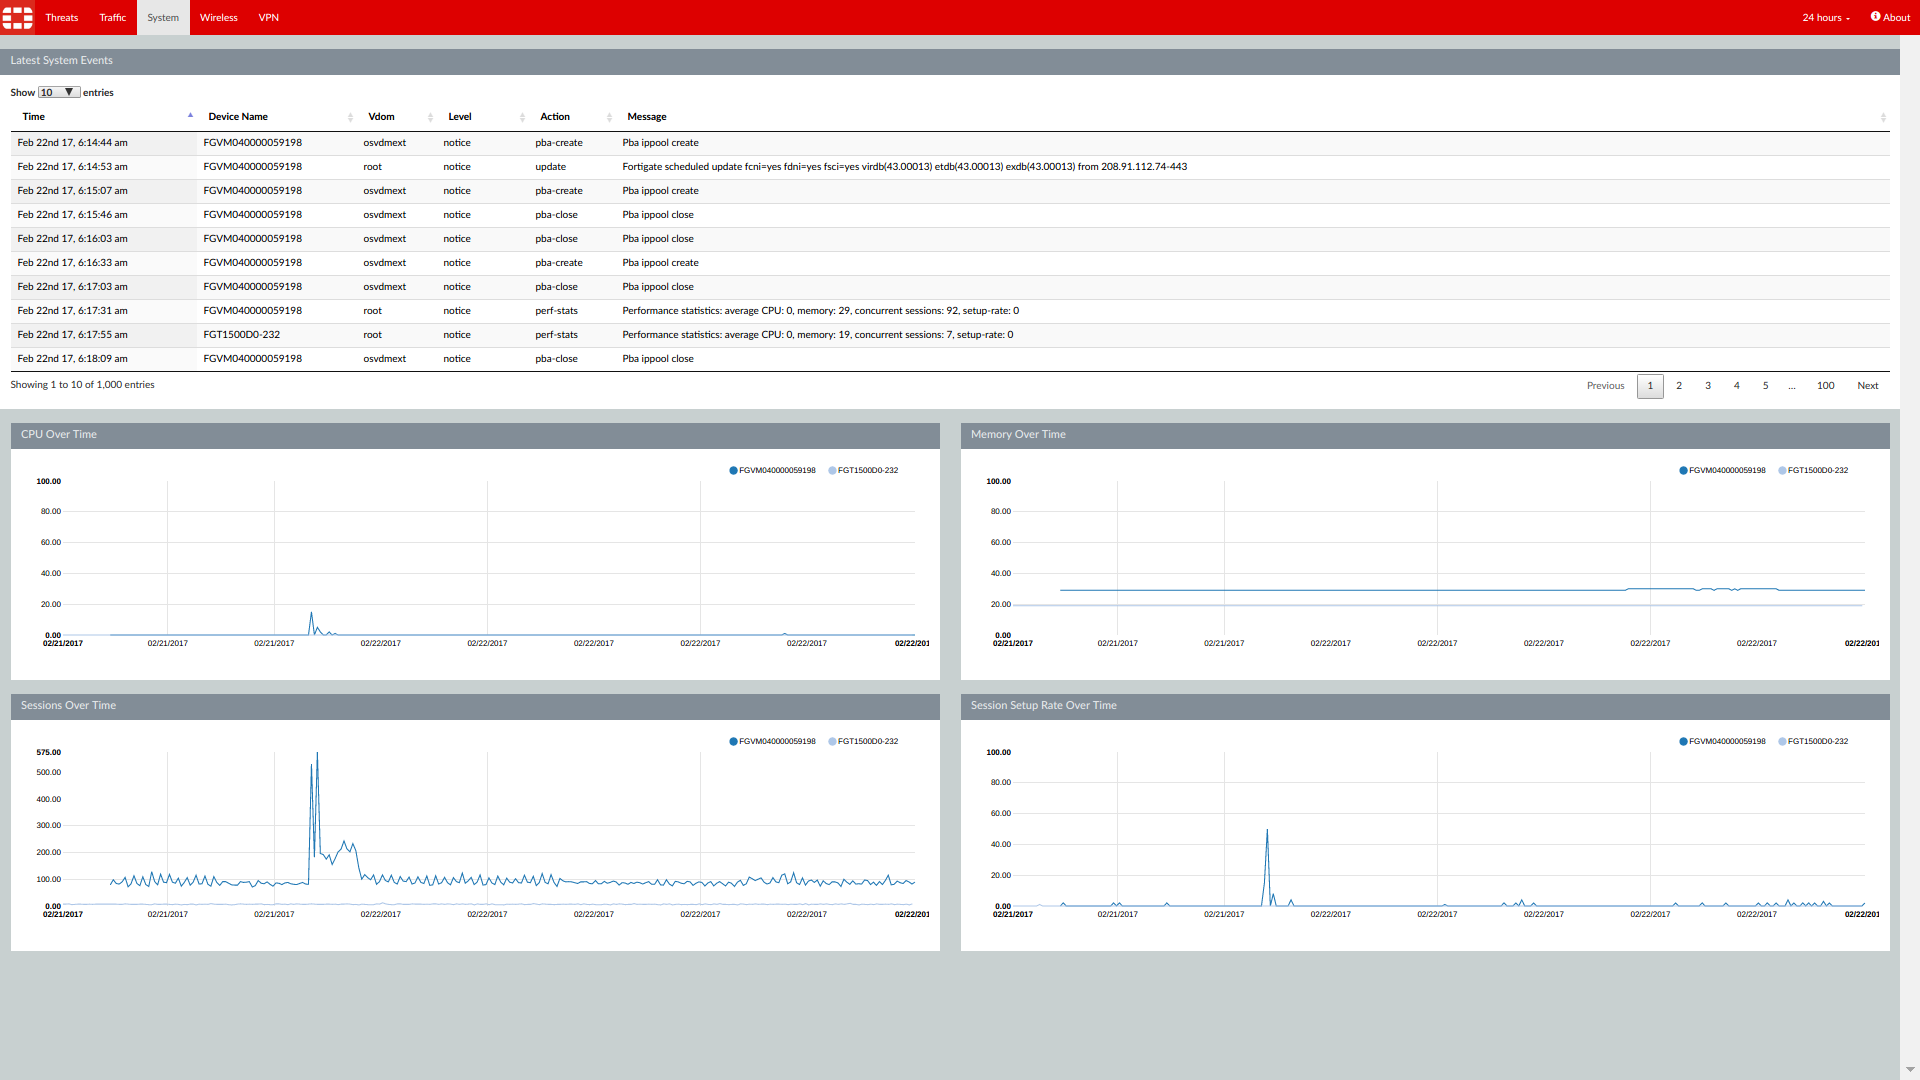Open the About info icon
The image size is (1920, 1080).
click(x=1875, y=17)
